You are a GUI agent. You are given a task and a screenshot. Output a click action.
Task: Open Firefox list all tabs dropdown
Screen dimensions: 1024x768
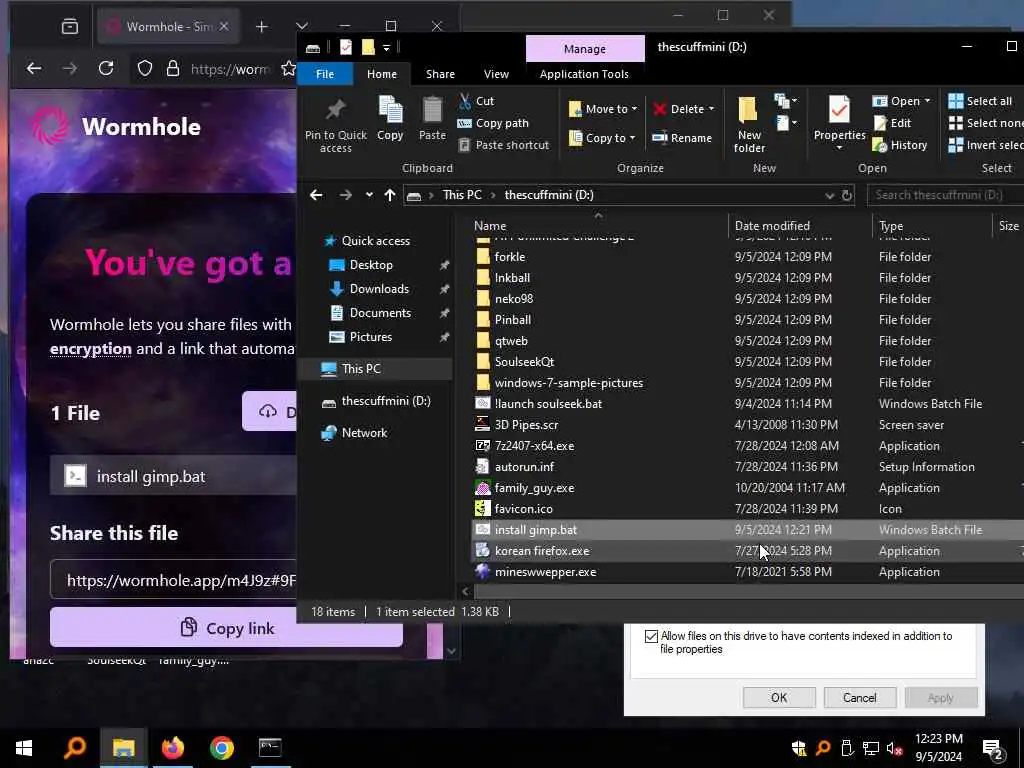tap(301, 26)
